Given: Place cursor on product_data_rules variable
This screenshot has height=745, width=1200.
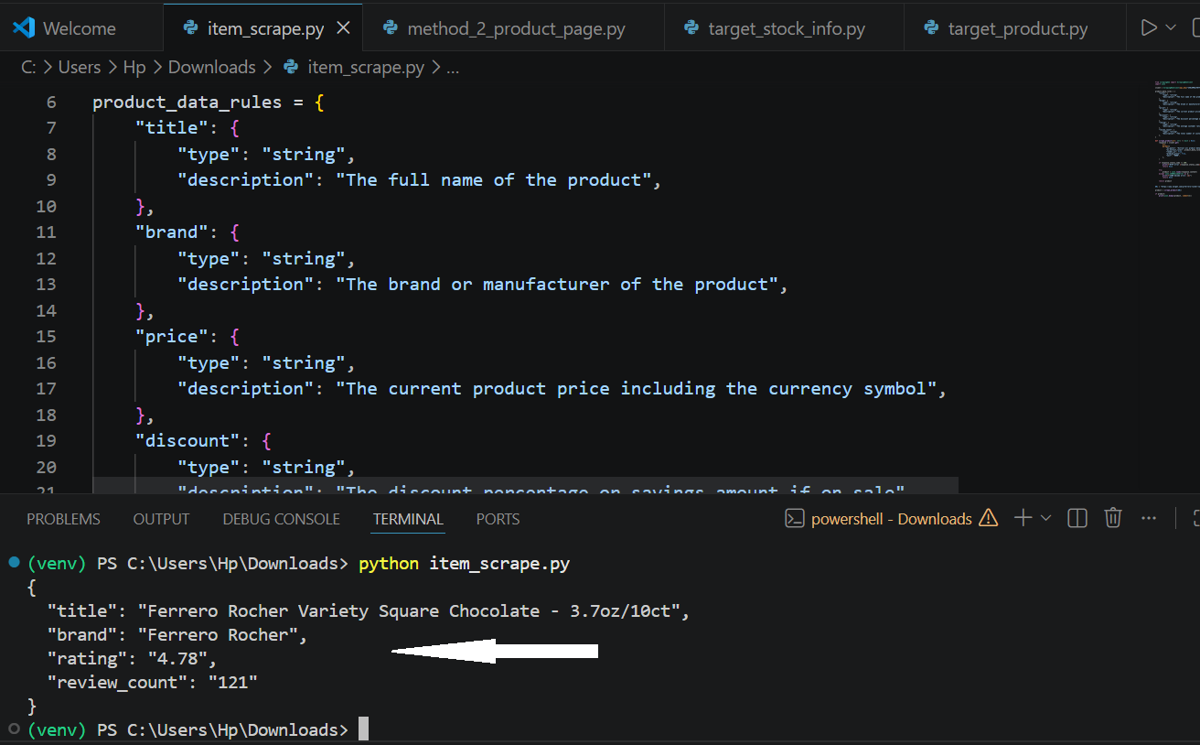Looking at the screenshot, I should coord(187,102).
